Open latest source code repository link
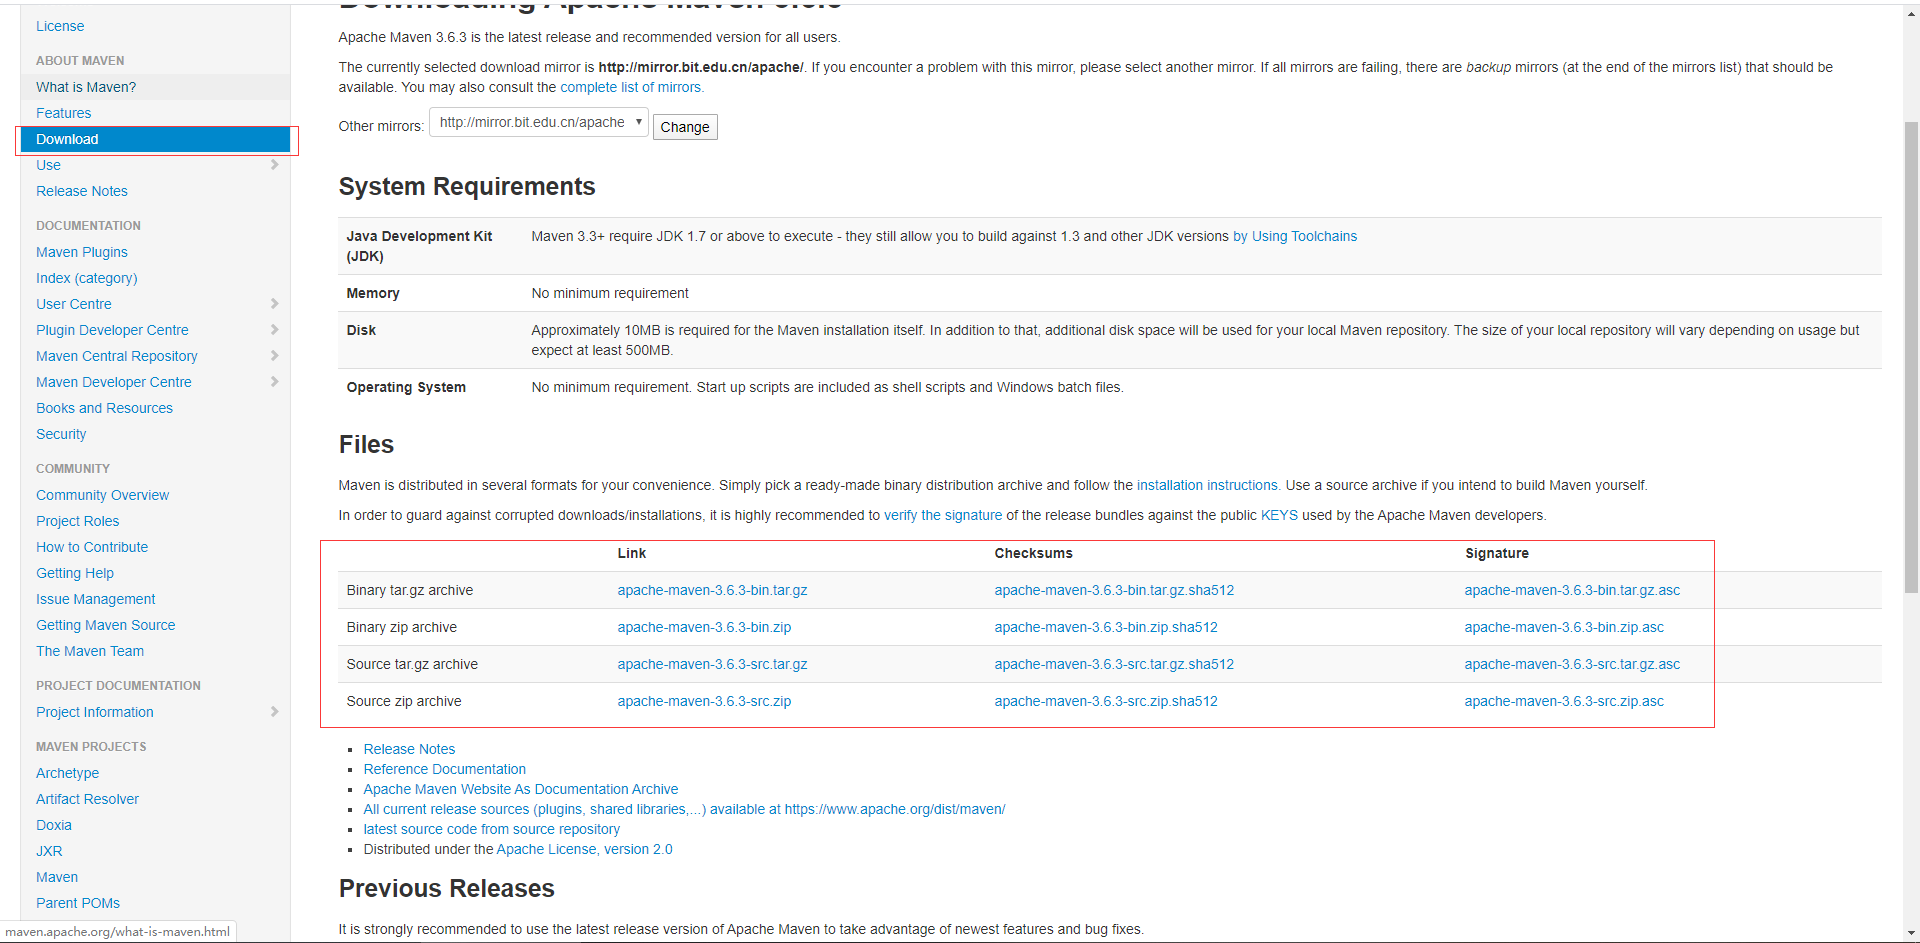This screenshot has height=943, width=1920. pyautogui.click(x=491, y=829)
